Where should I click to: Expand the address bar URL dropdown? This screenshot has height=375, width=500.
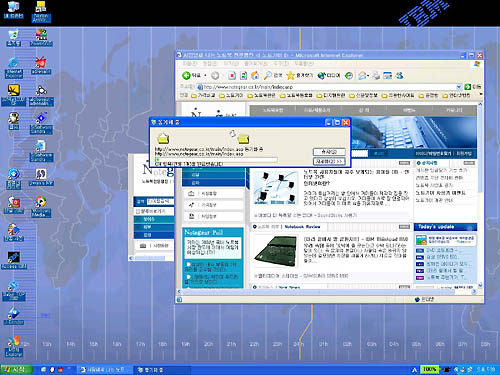[459, 87]
